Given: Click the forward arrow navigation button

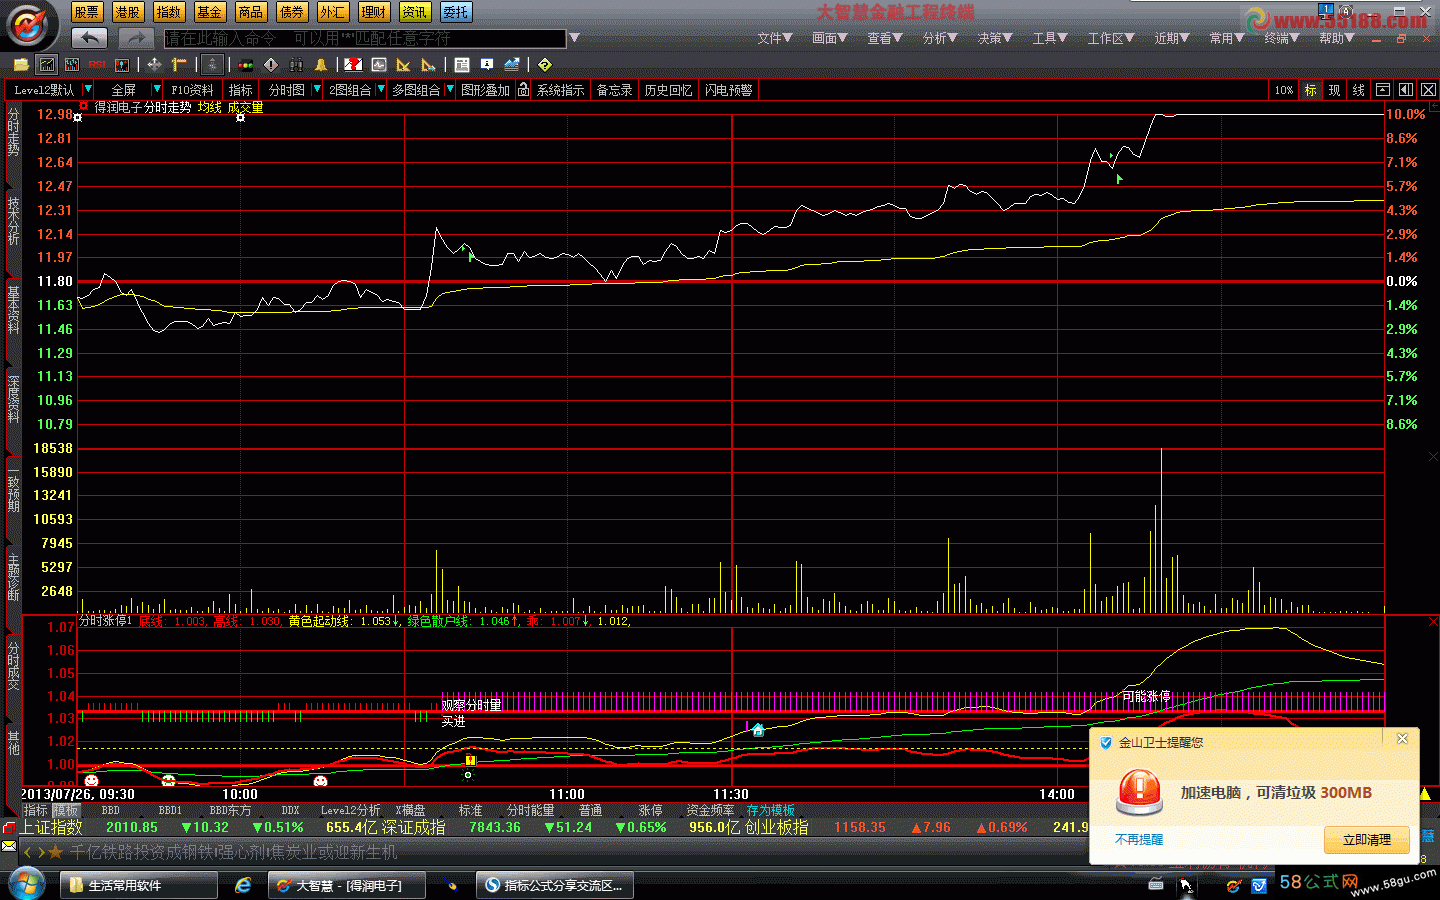Looking at the screenshot, I should (136, 38).
